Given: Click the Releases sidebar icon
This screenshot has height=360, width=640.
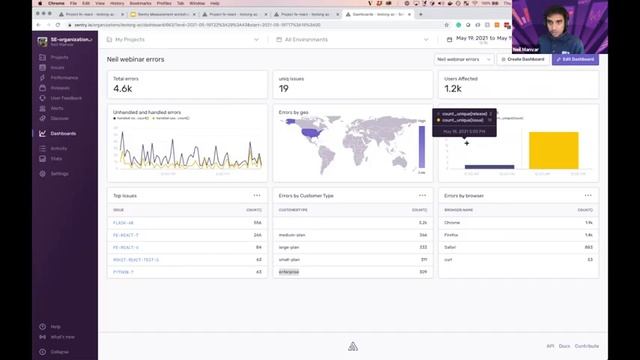Looking at the screenshot, I should 42,88.
